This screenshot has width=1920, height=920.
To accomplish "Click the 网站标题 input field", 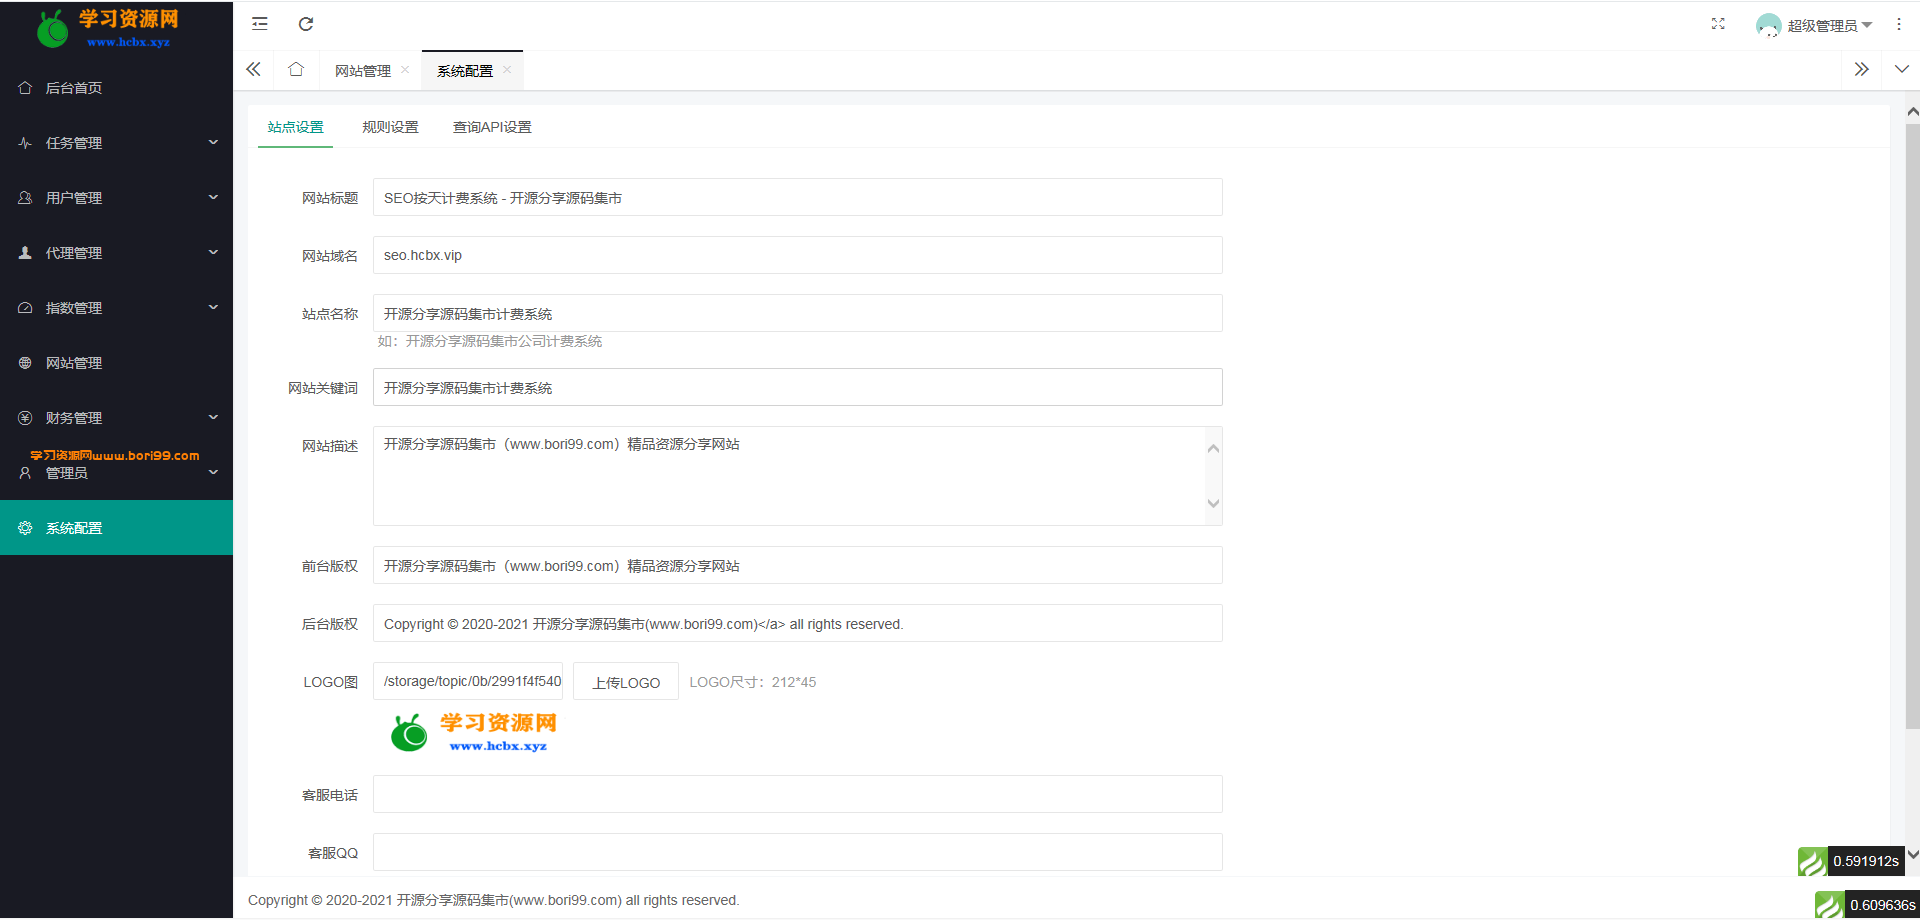I will (x=798, y=198).
